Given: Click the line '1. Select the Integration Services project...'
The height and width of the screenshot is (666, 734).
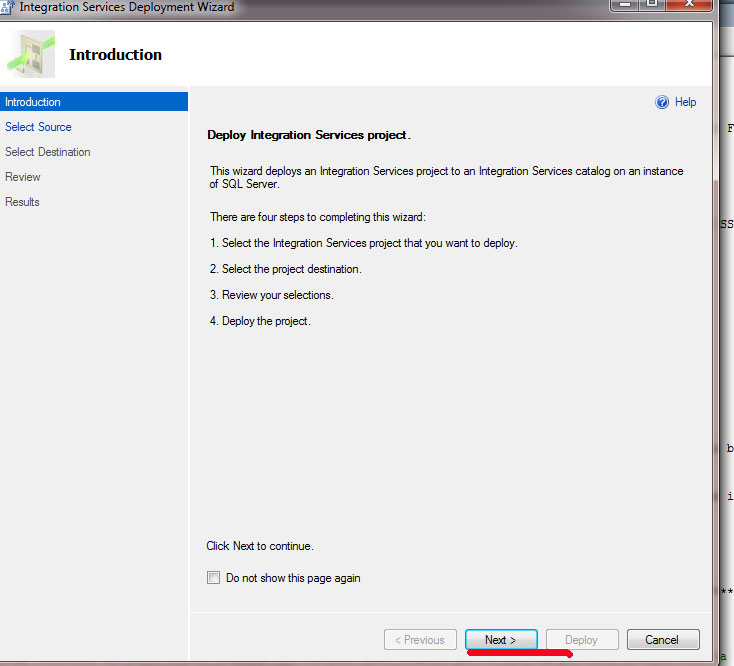Looking at the screenshot, I should (364, 243).
